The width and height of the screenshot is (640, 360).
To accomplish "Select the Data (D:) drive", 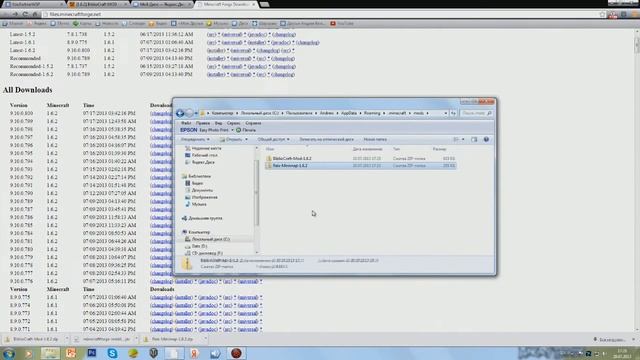I will 196,246.
